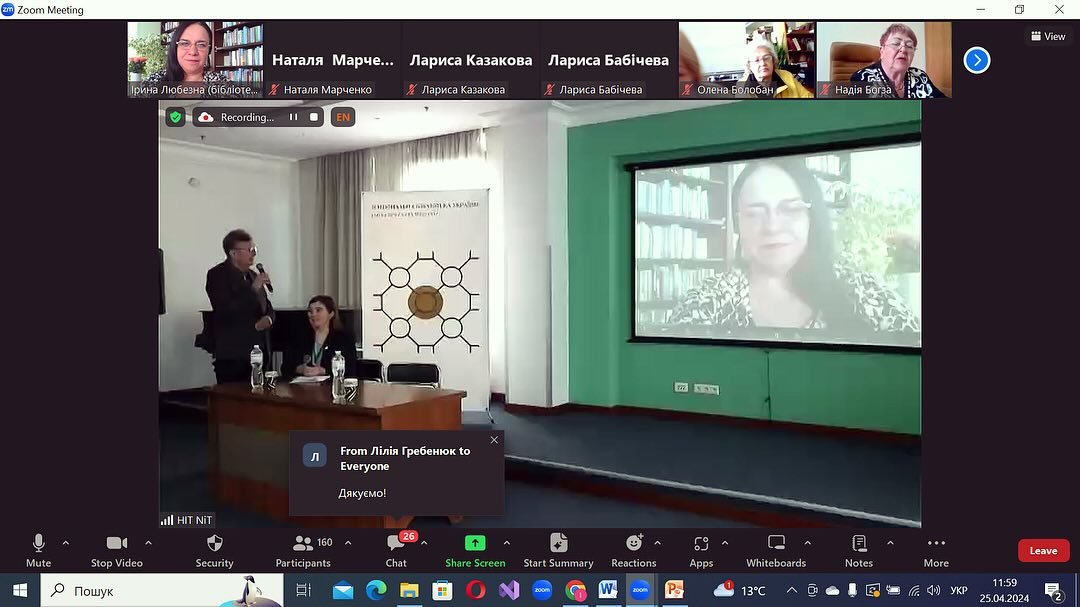
Task: Open Google Chrome from taskbar
Action: [x=574, y=590]
